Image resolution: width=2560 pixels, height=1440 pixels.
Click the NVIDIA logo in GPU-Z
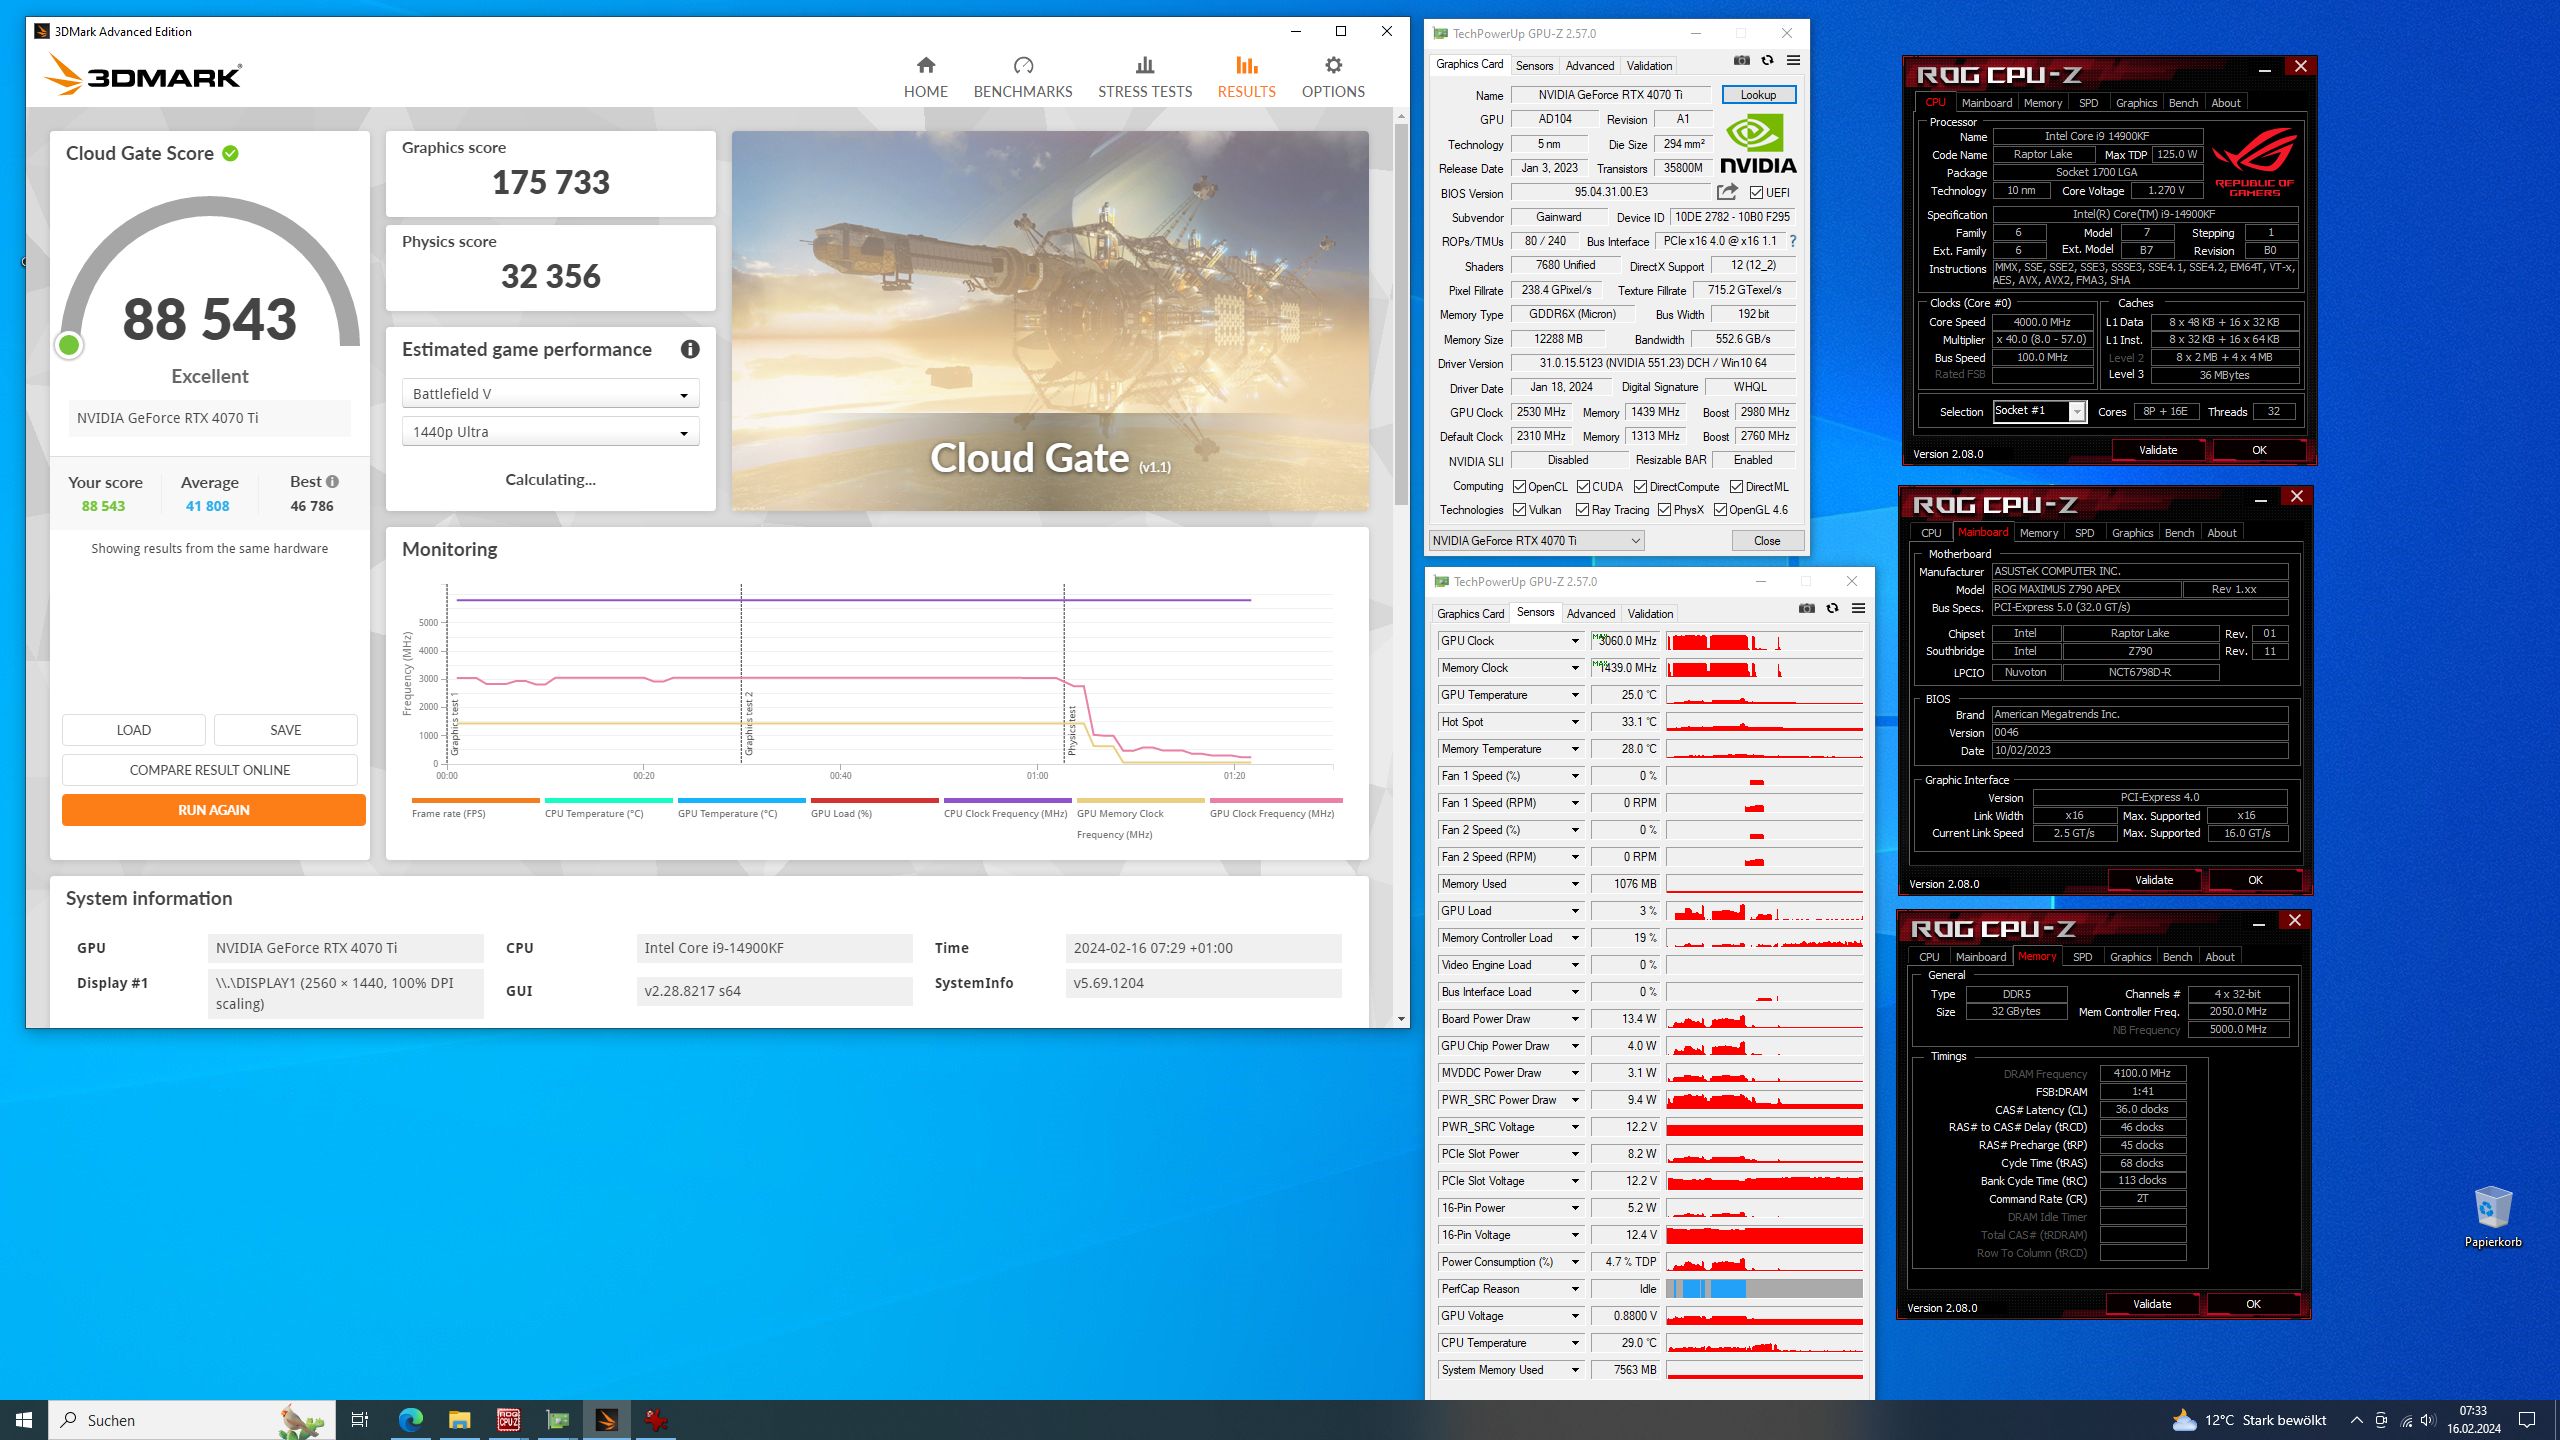1758,144
